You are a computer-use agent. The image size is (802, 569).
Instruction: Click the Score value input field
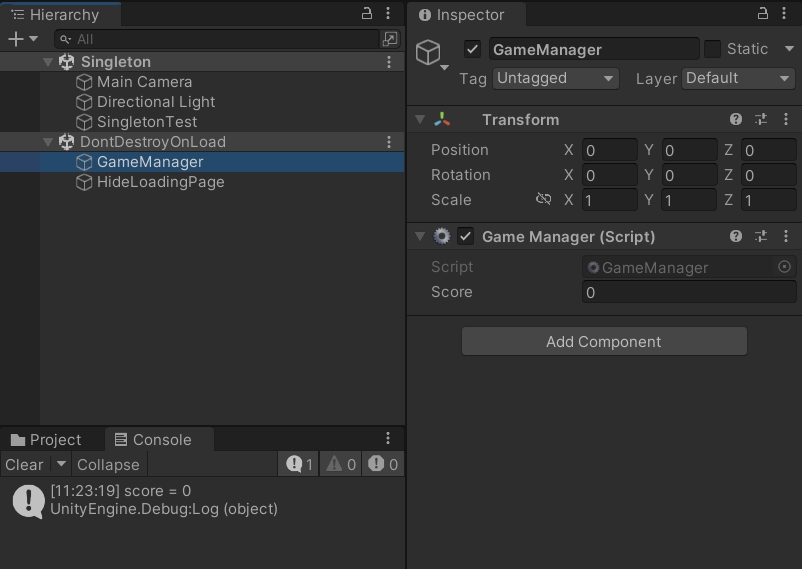pos(689,292)
